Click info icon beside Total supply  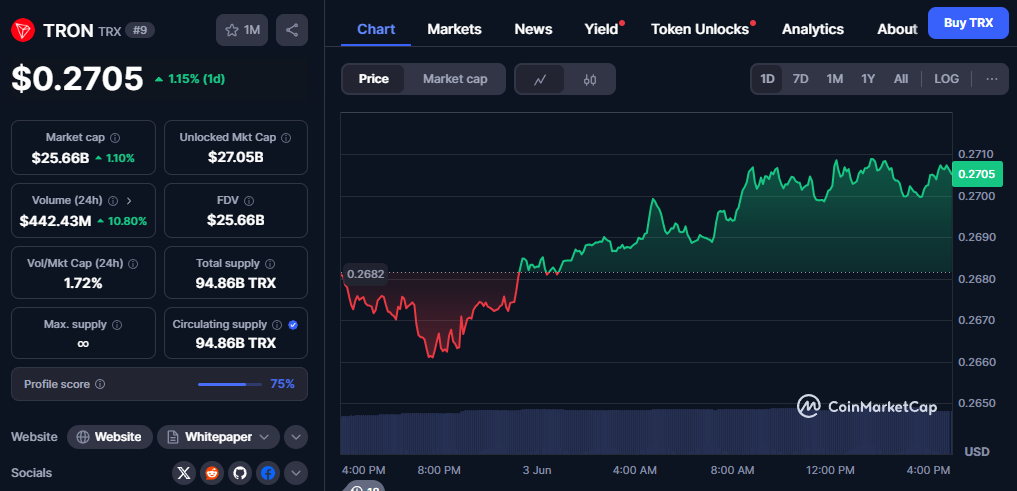click(x=270, y=263)
